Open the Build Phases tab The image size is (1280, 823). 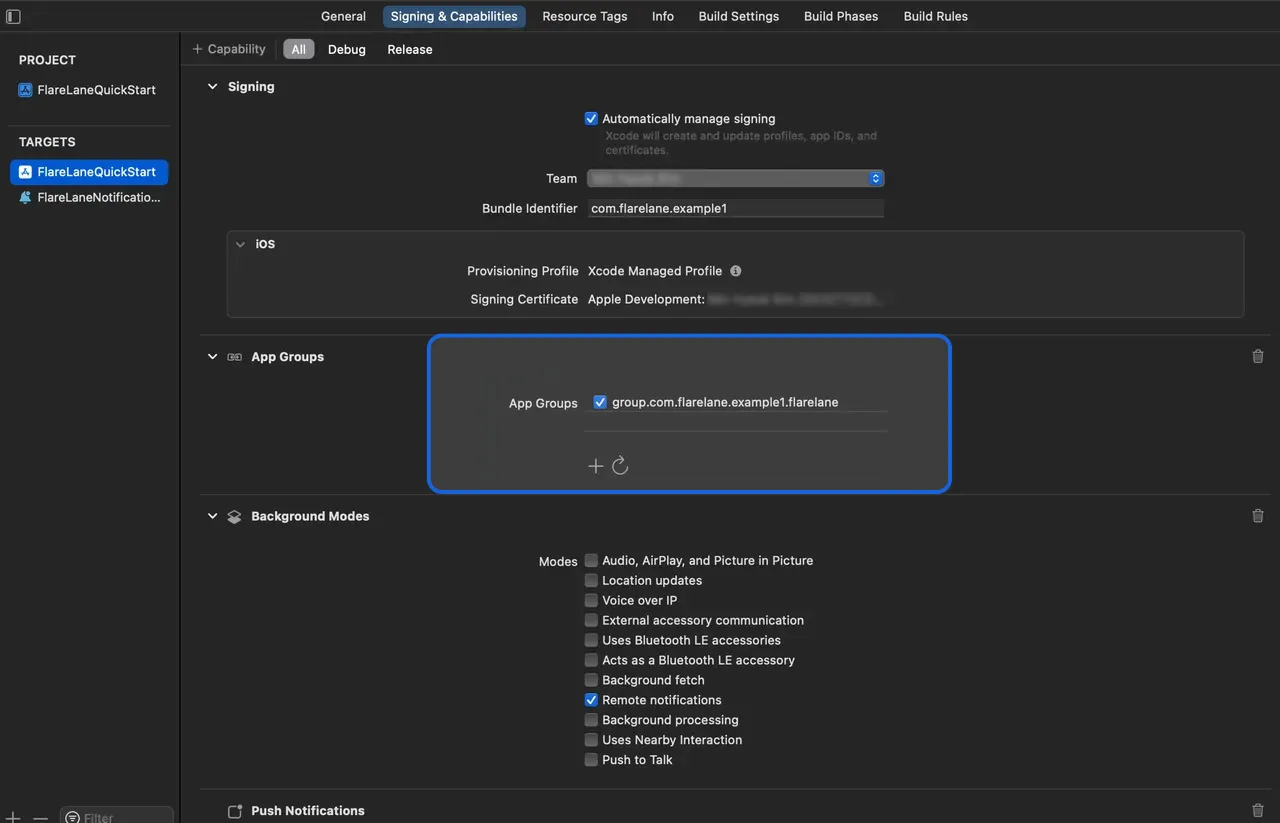coord(841,16)
